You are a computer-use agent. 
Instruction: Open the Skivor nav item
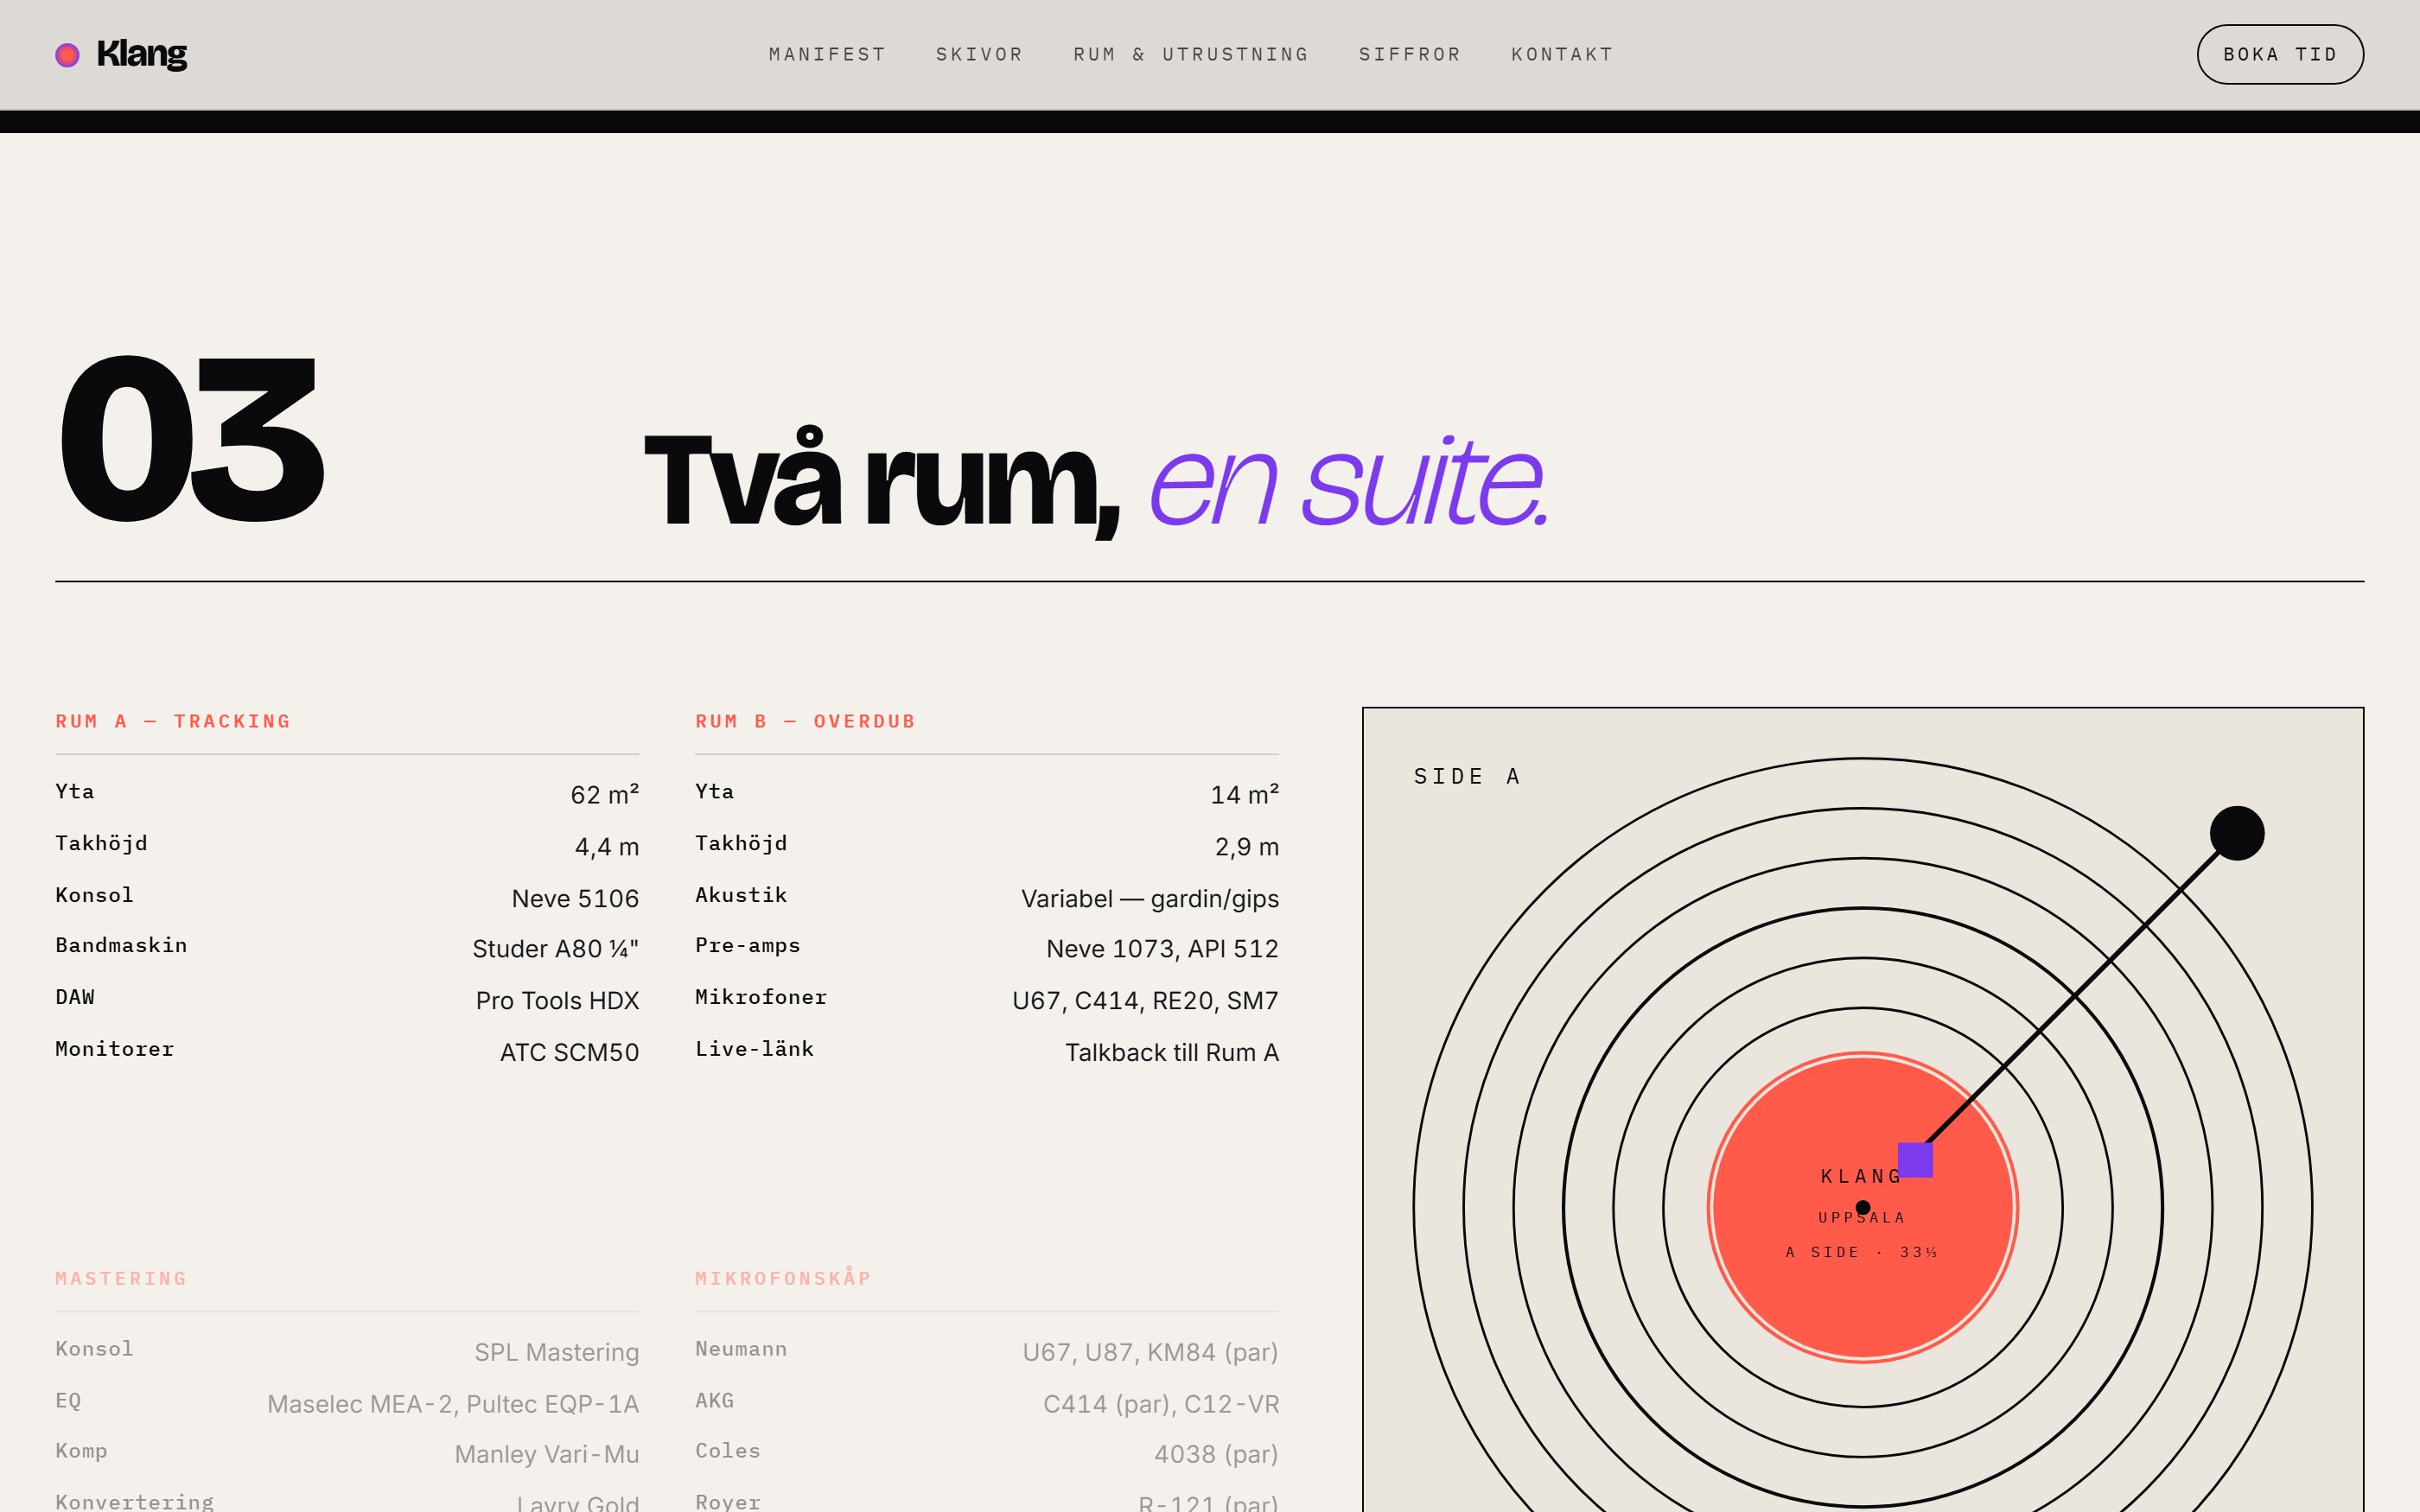coord(979,54)
